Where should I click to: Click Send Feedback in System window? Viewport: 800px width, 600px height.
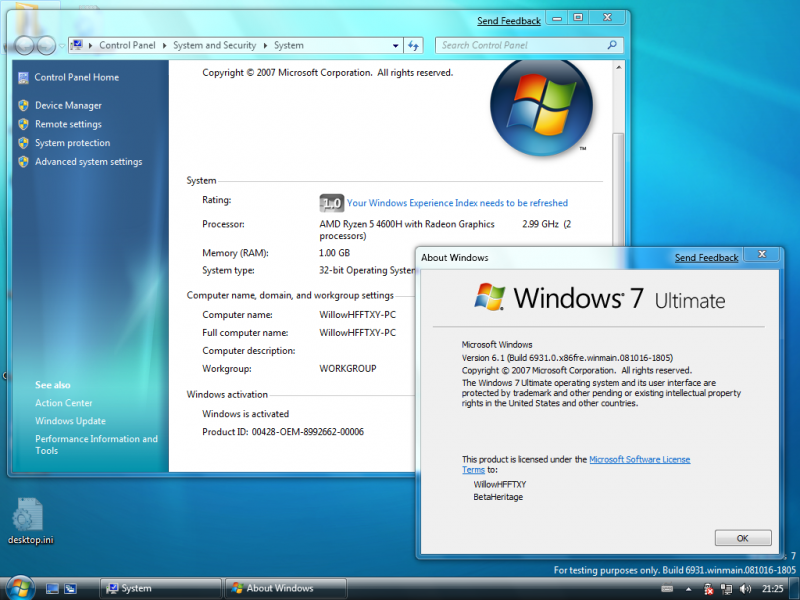pos(509,21)
